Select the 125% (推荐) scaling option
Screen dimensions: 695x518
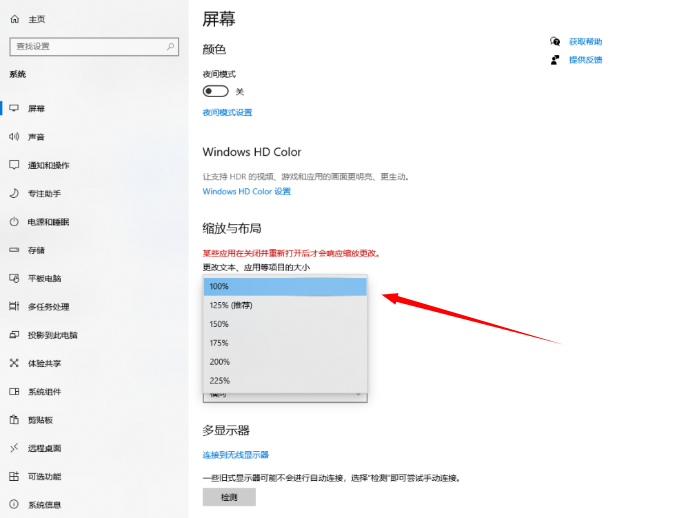(285, 305)
